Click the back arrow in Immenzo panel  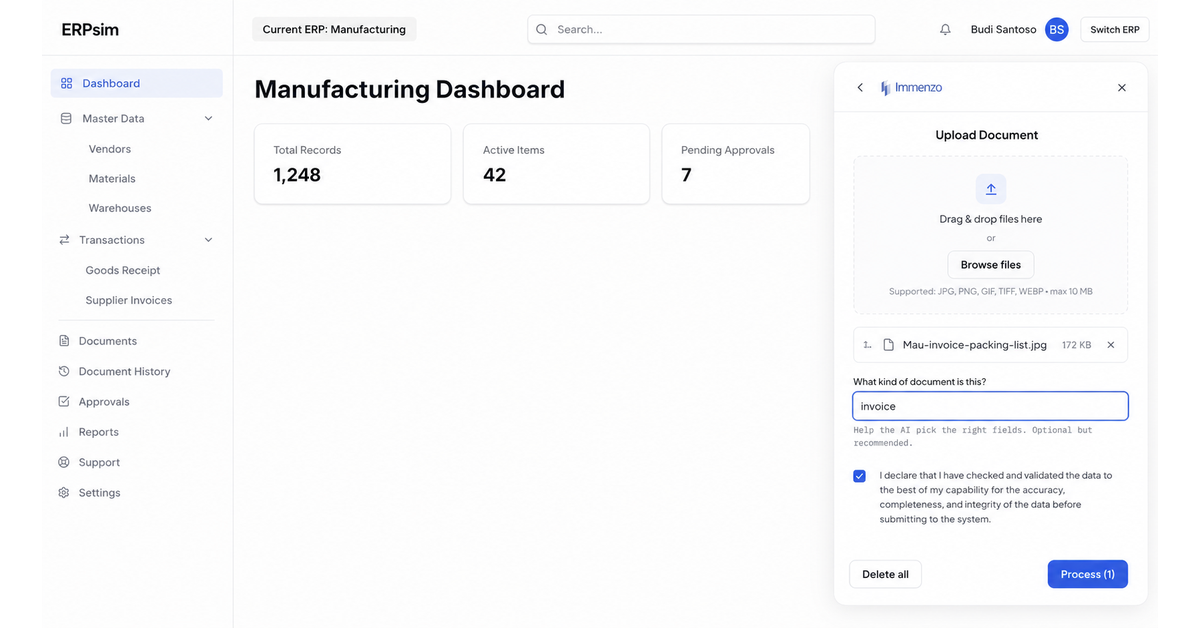pos(860,88)
